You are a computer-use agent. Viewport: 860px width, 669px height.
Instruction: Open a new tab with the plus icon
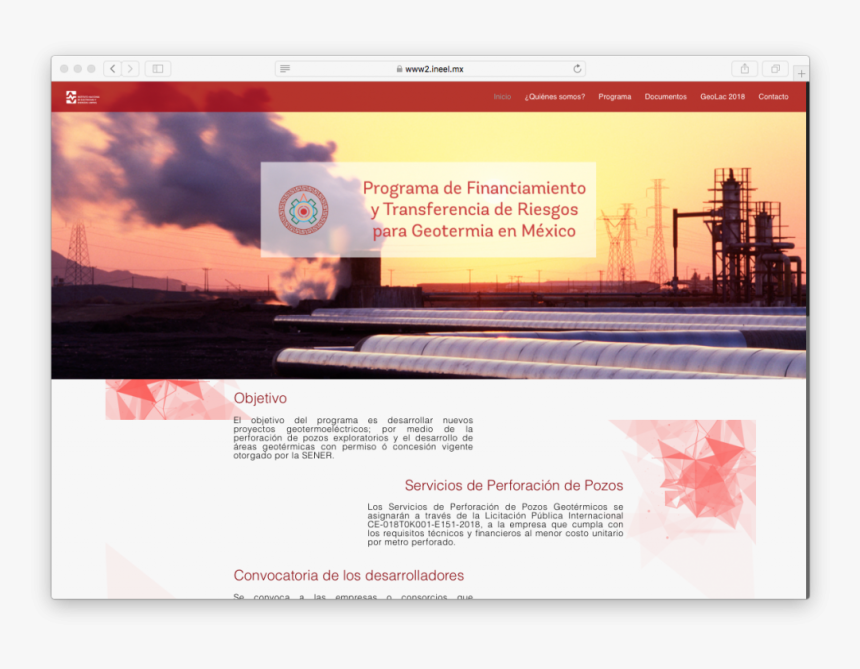pos(800,72)
